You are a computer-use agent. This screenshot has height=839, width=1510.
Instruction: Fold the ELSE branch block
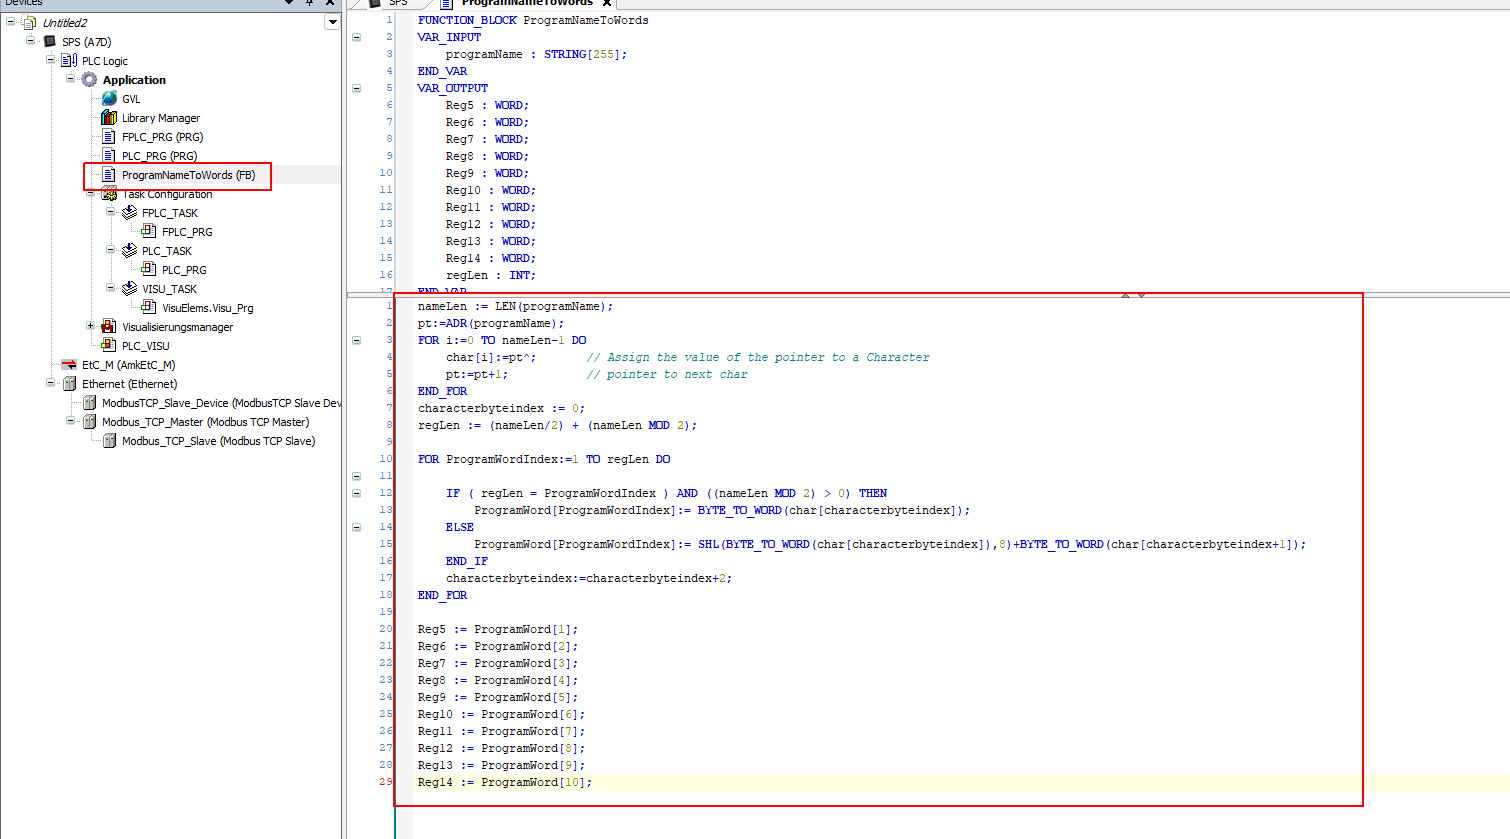(x=356, y=527)
